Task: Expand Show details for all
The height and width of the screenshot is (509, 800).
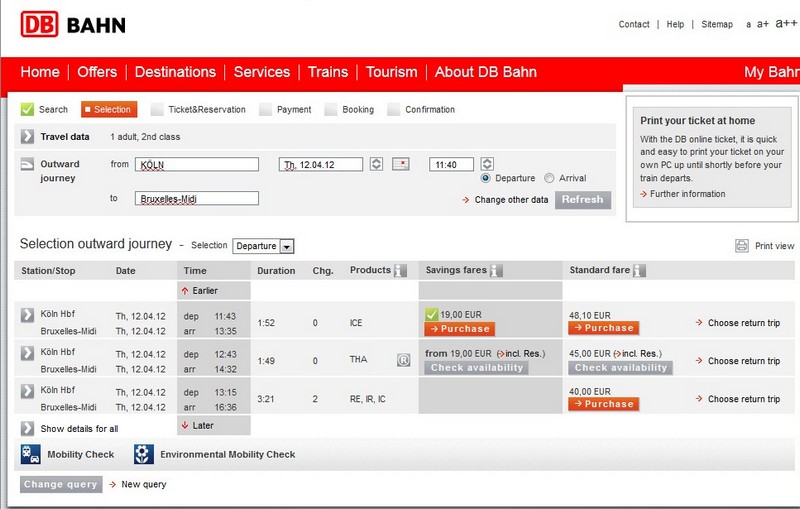Action: pyautogui.click(x=27, y=428)
